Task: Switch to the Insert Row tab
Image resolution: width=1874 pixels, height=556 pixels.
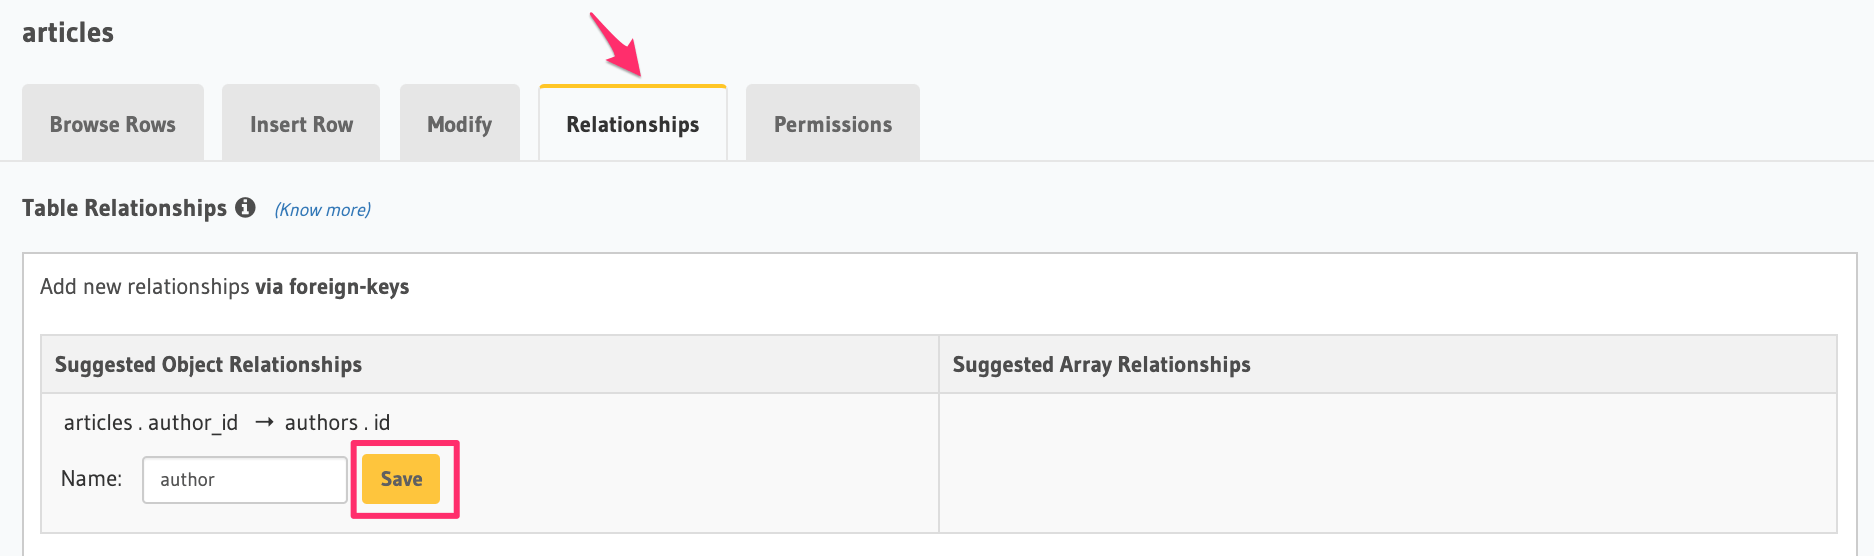Action: click(x=301, y=124)
